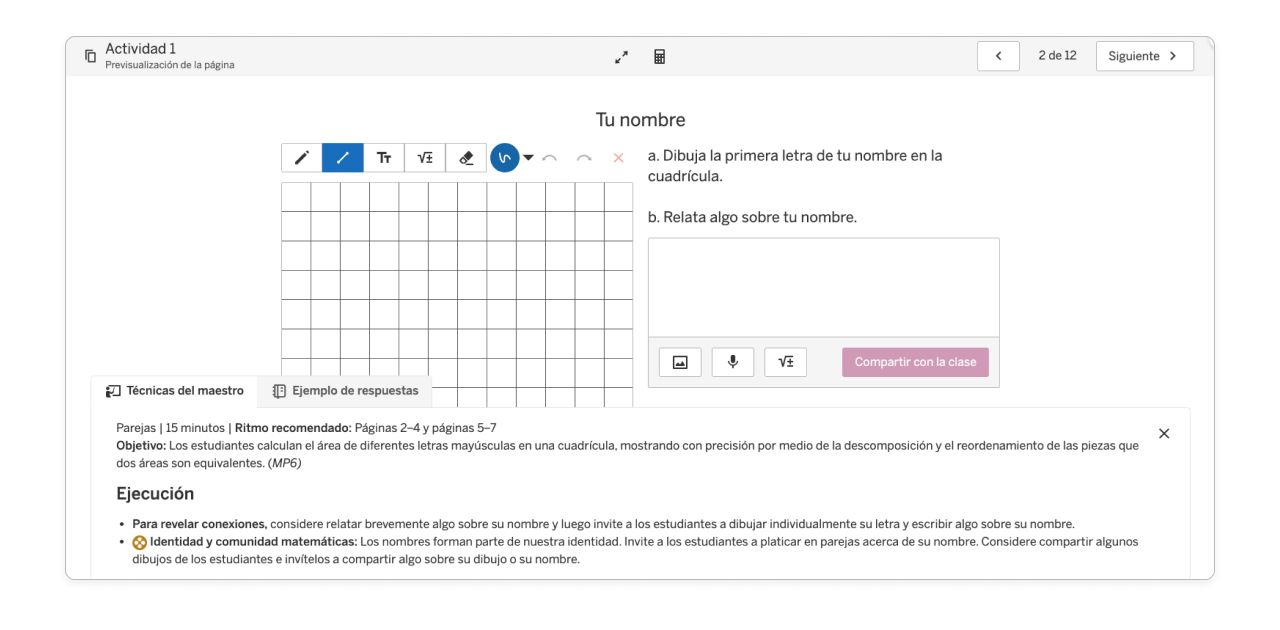Select the freehand pencil drawing tool
Screen dimensions: 1280x630
301,158
